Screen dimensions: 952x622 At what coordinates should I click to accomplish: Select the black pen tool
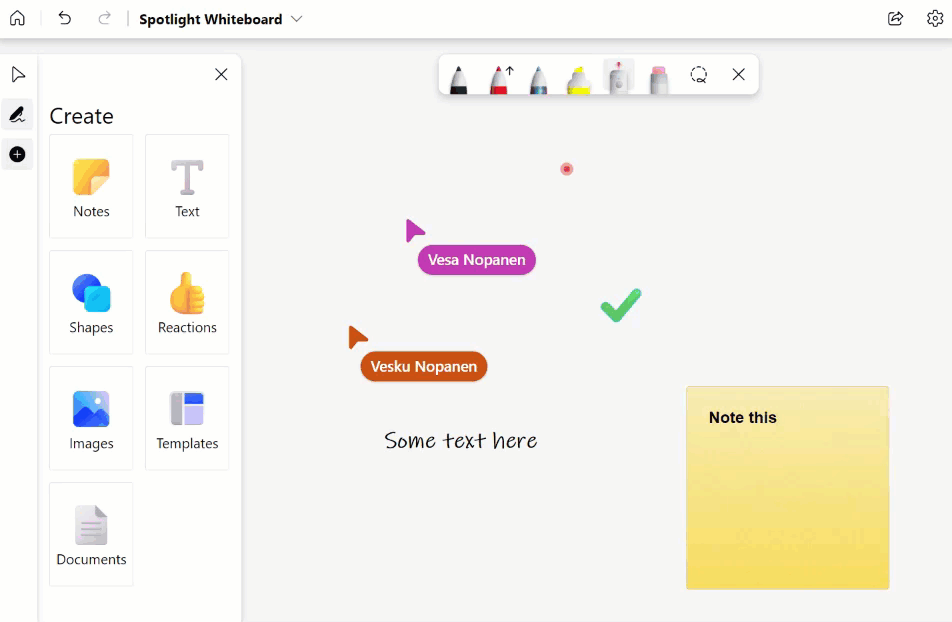[x=458, y=77]
